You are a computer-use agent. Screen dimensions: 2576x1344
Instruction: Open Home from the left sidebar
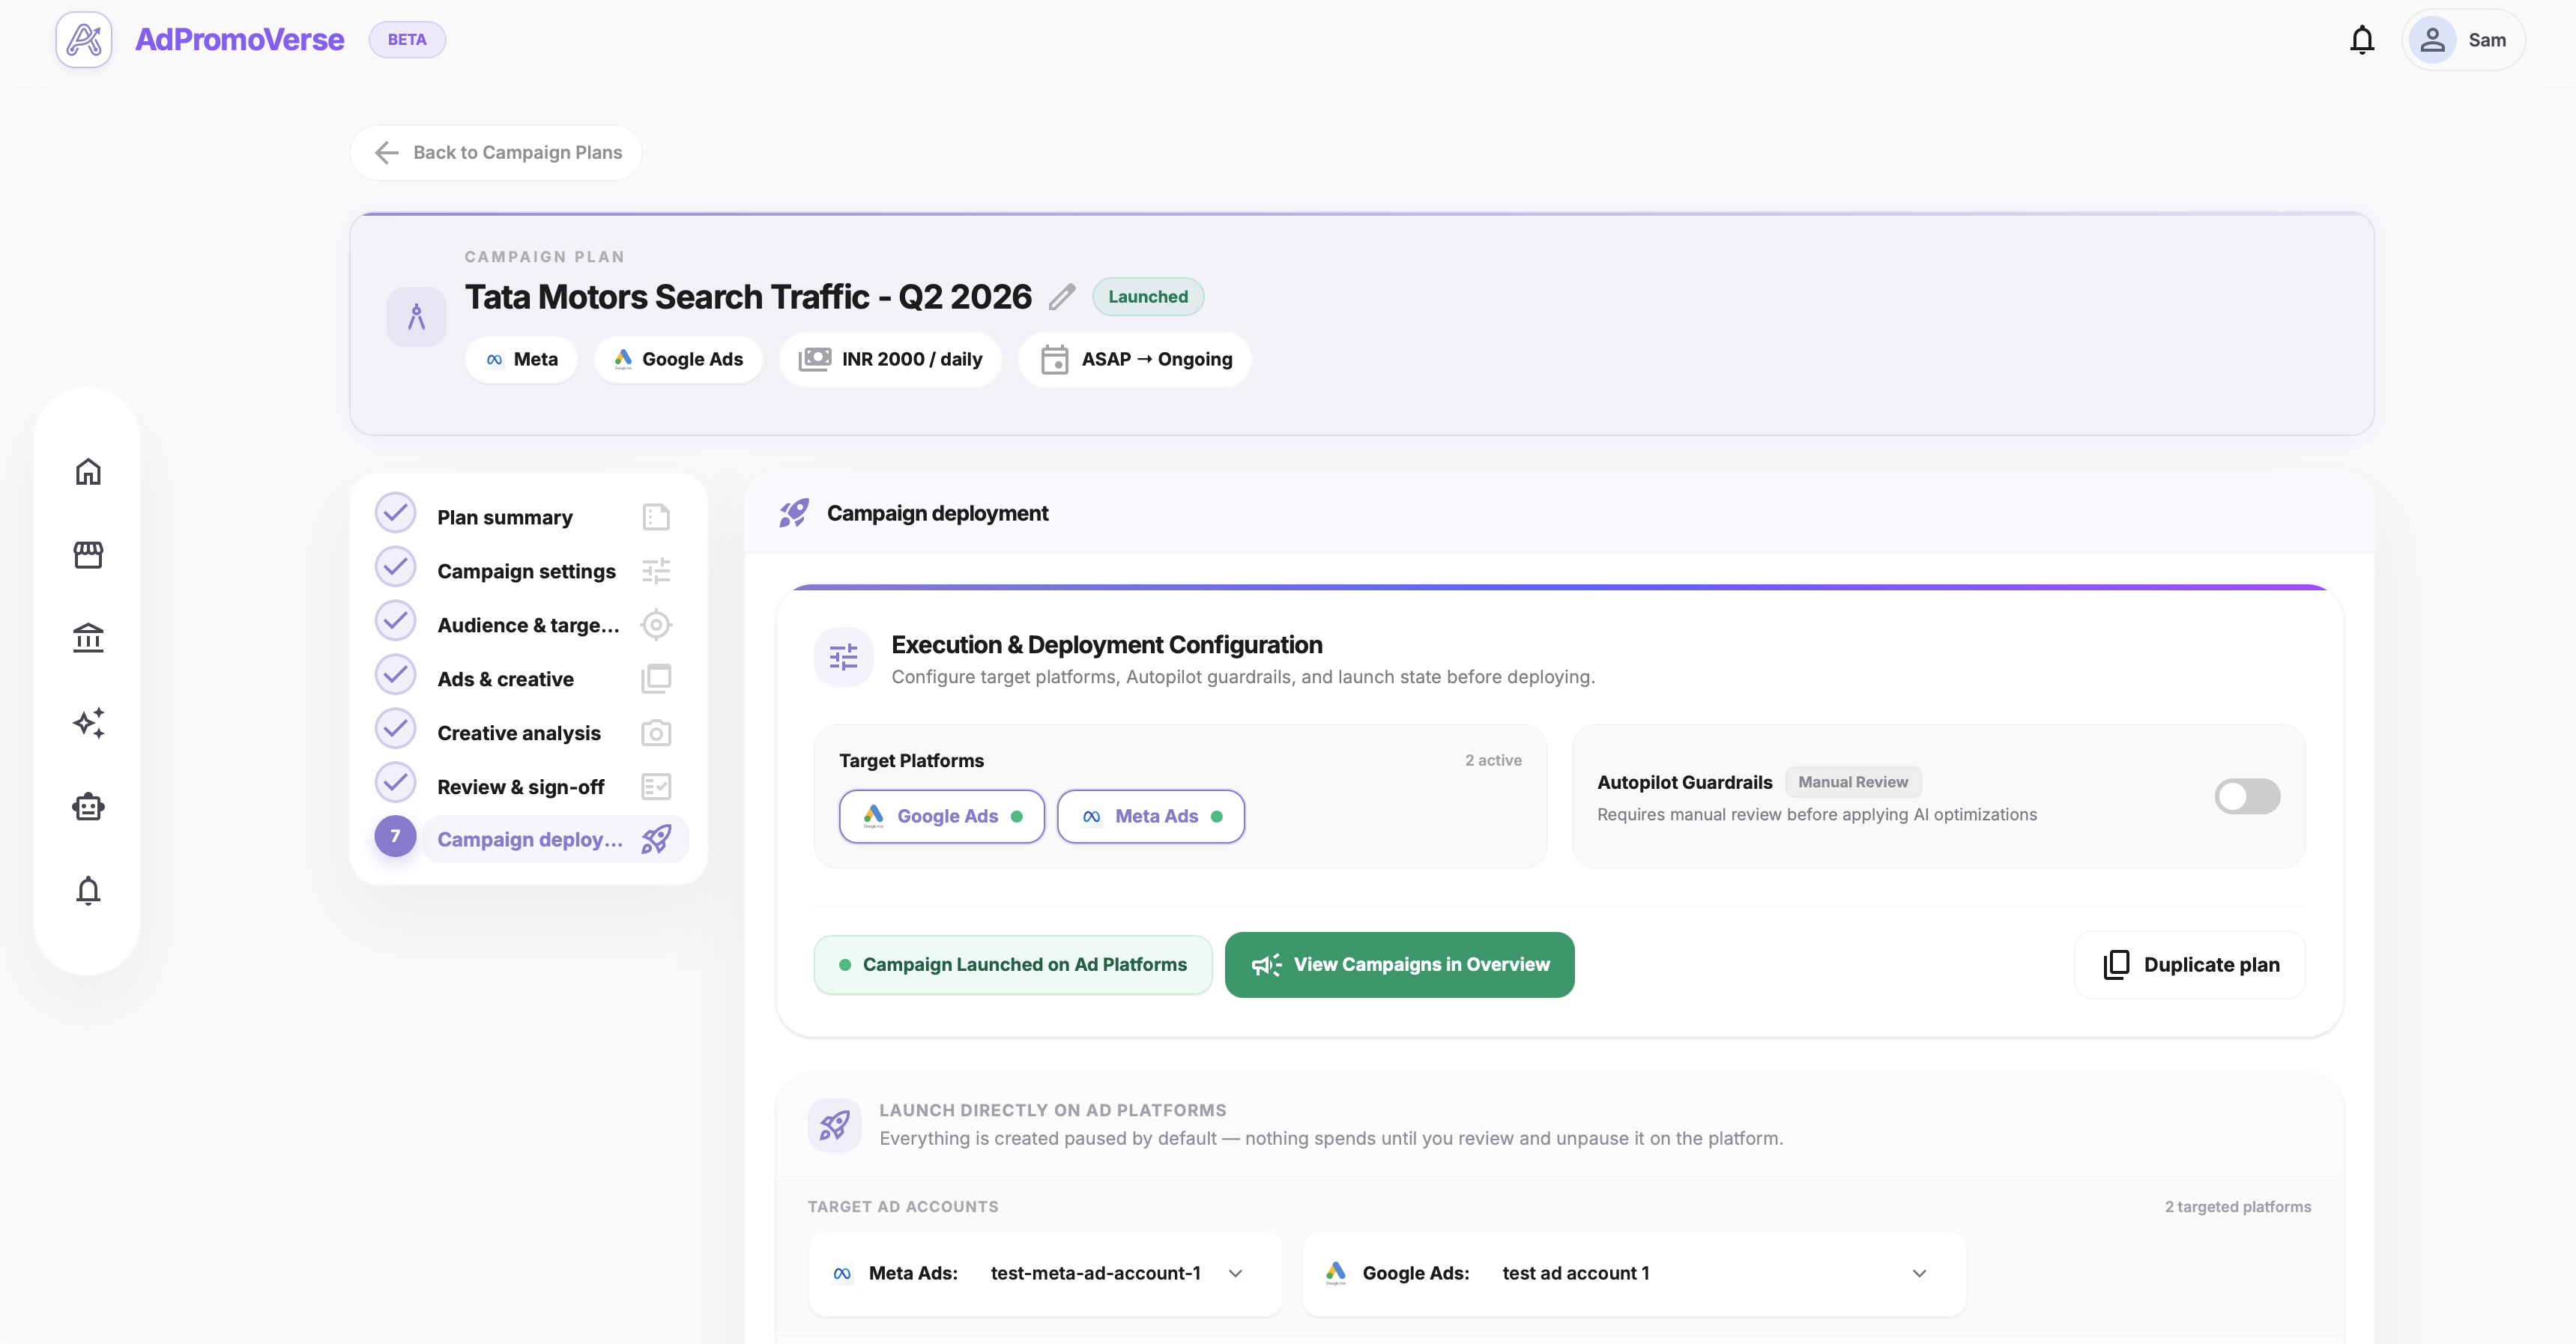coord(88,471)
